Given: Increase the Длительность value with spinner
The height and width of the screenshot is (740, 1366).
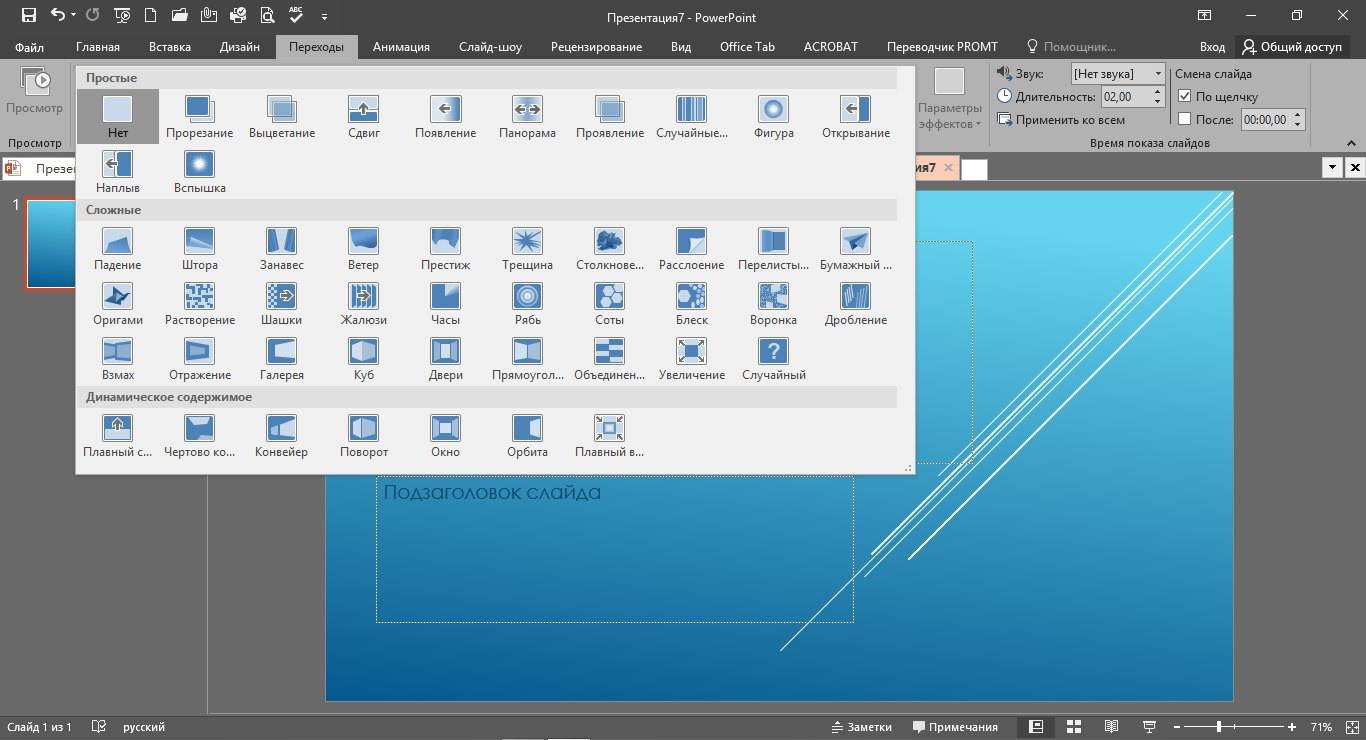Looking at the screenshot, I should [x=1158, y=92].
